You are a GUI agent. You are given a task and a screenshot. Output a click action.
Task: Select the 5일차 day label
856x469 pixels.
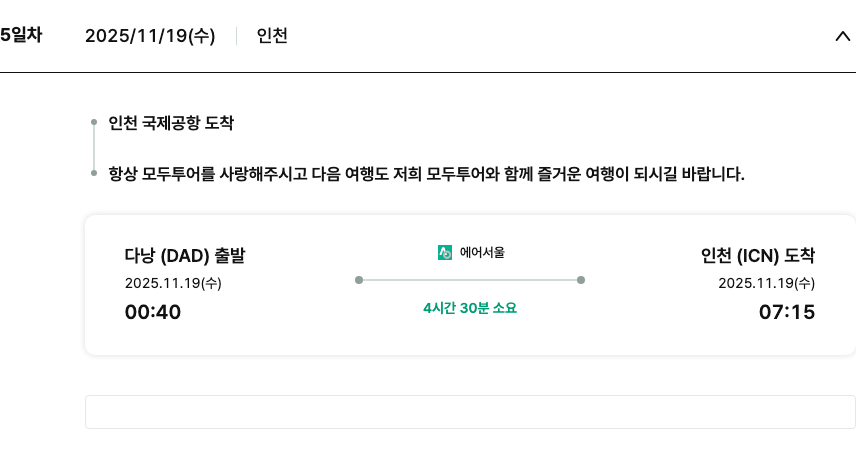tap(21, 35)
